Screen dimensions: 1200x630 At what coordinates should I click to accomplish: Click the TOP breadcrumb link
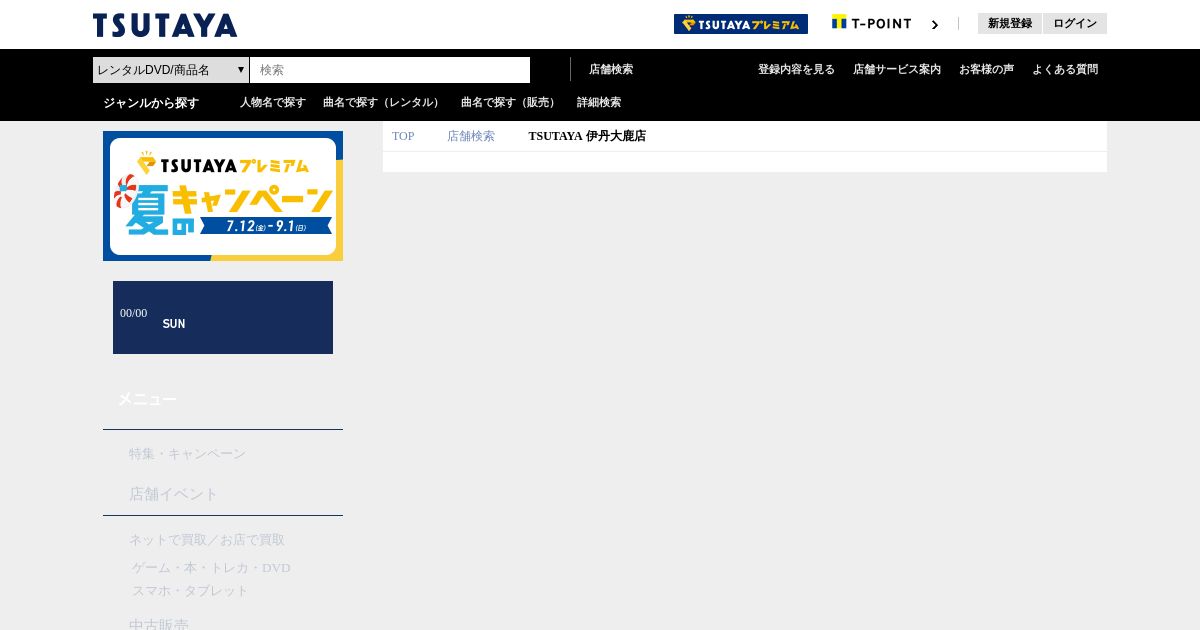[403, 136]
